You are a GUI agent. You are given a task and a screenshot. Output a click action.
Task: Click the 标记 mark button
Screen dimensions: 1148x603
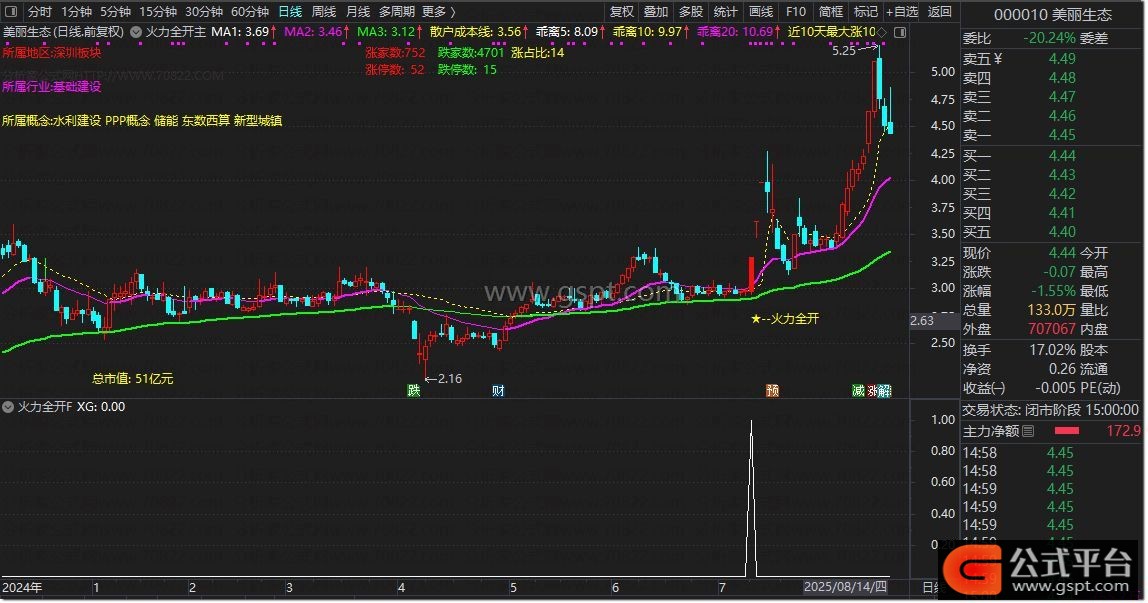(x=866, y=12)
